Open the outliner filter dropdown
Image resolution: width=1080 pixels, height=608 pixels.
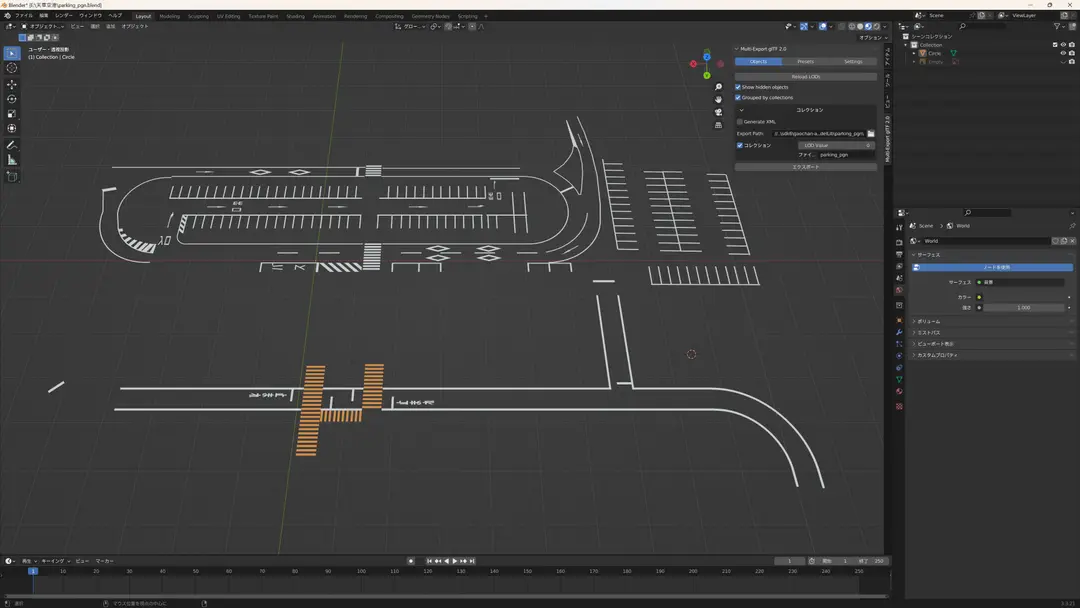[1059, 26]
